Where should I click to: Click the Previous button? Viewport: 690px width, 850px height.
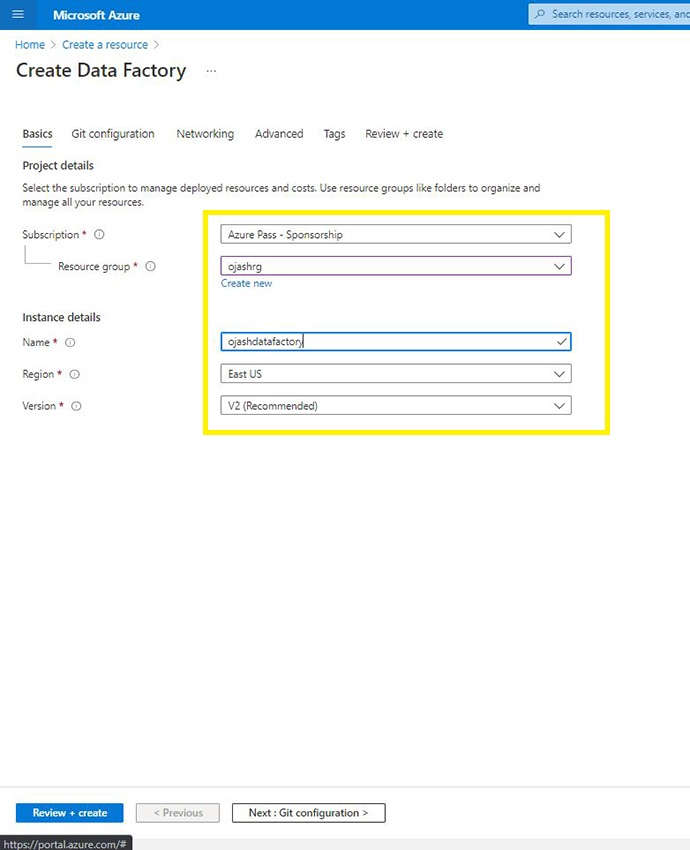(178, 813)
